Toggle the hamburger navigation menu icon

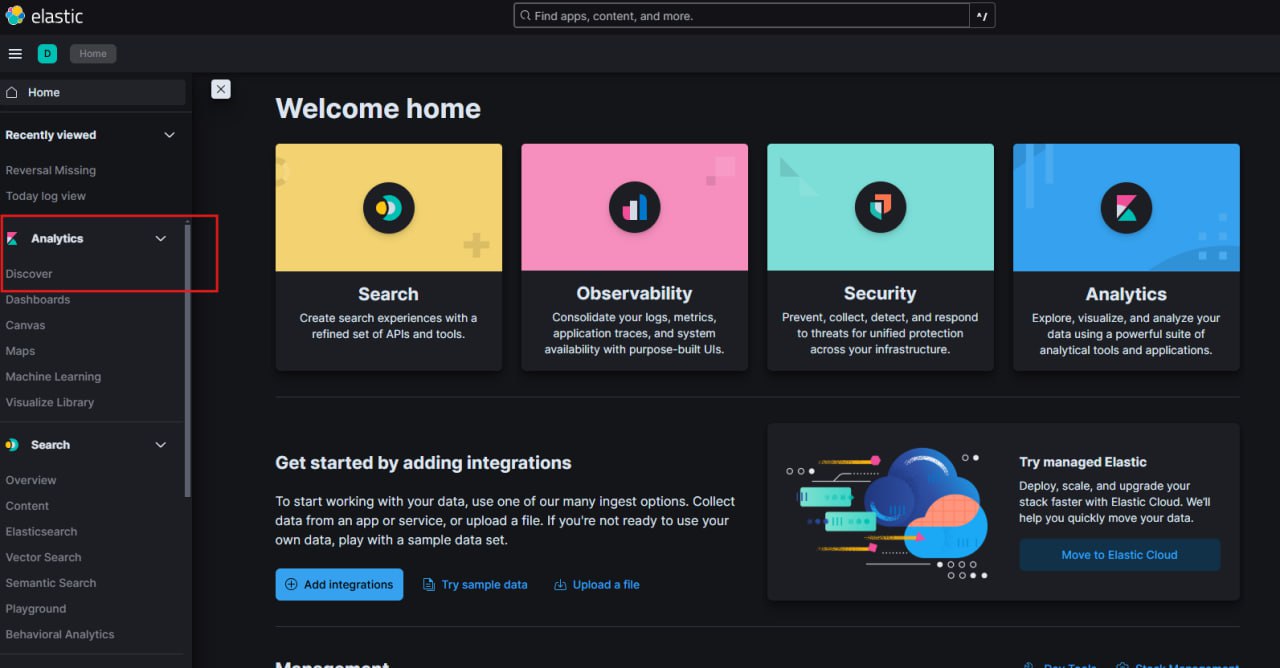[15, 54]
